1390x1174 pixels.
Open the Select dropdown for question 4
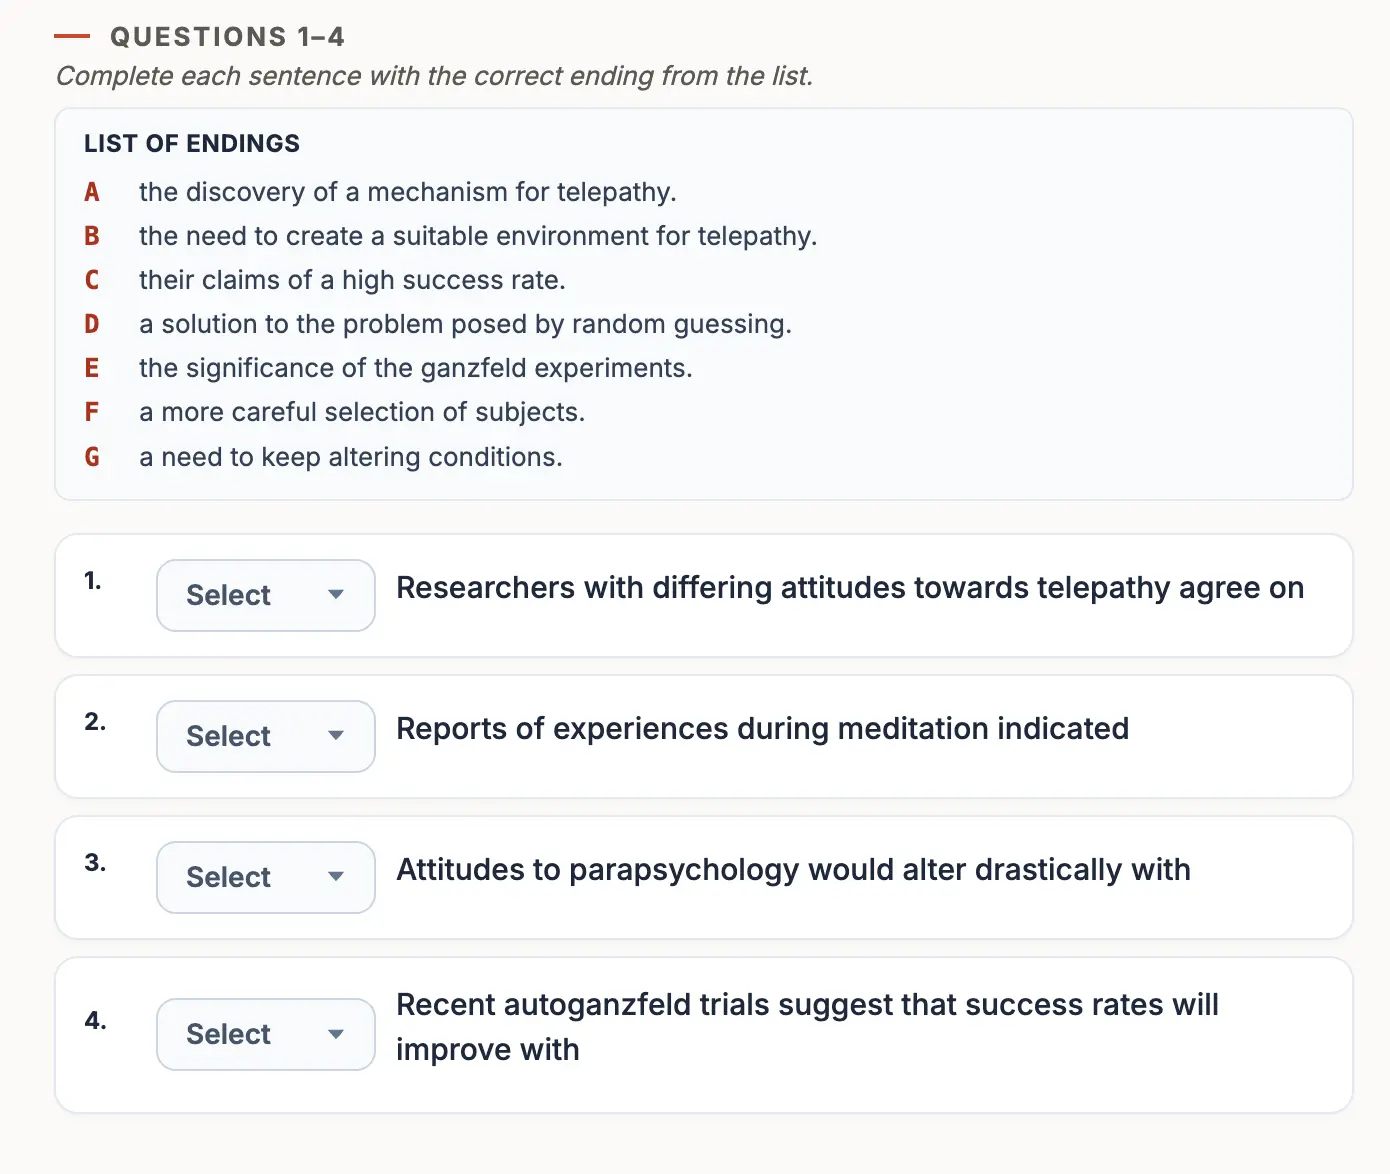(x=266, y=1034)
